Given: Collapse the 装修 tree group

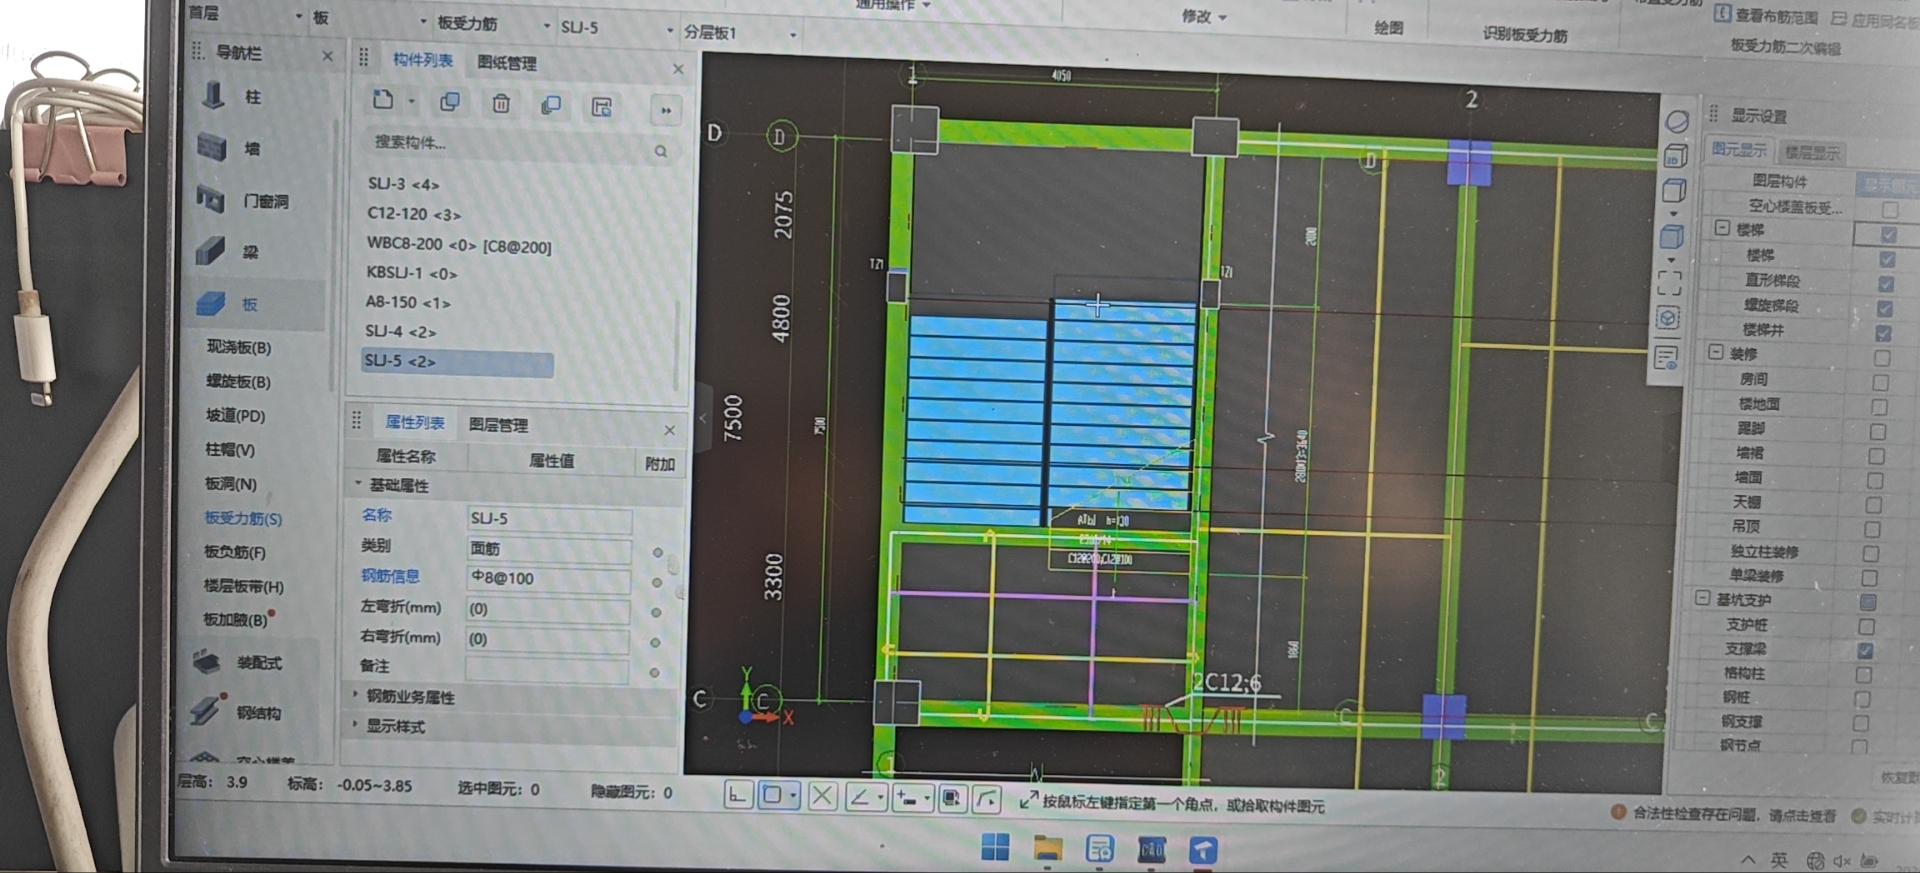Looking at the screenshot, I should [x=1716, y=352].
